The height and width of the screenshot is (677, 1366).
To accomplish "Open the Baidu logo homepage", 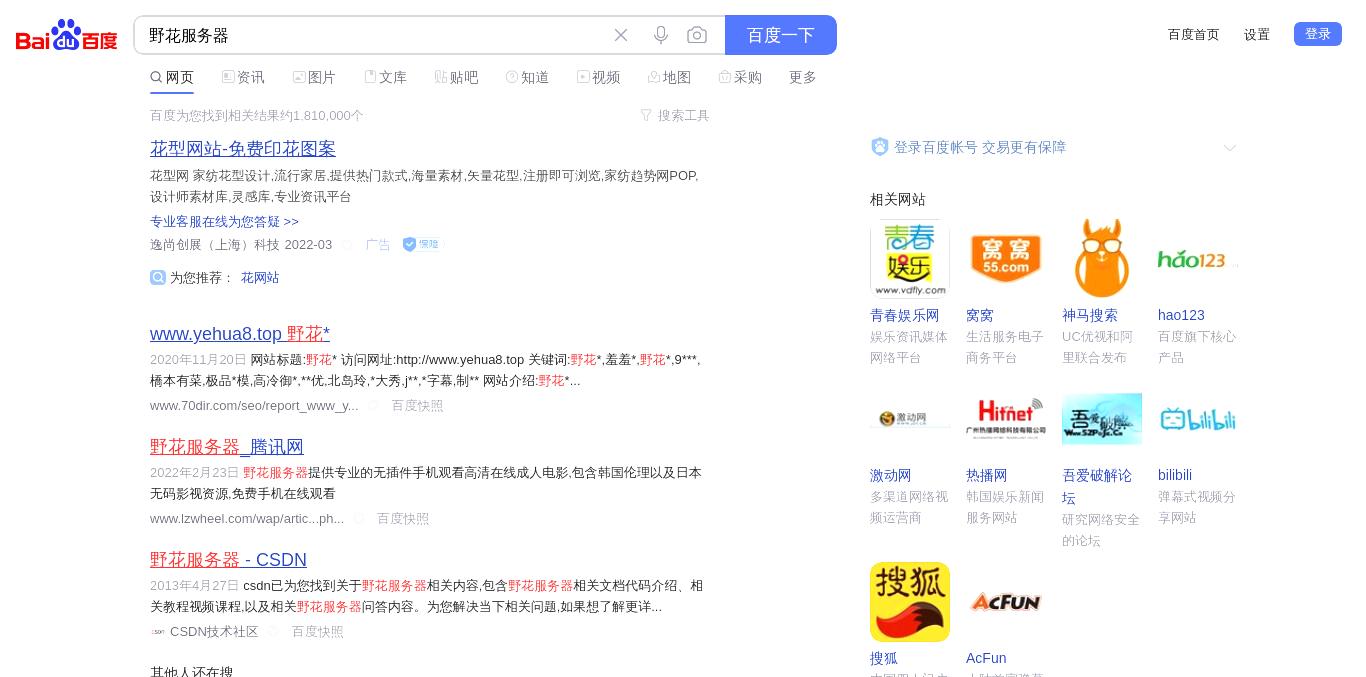I will [67, 35].
